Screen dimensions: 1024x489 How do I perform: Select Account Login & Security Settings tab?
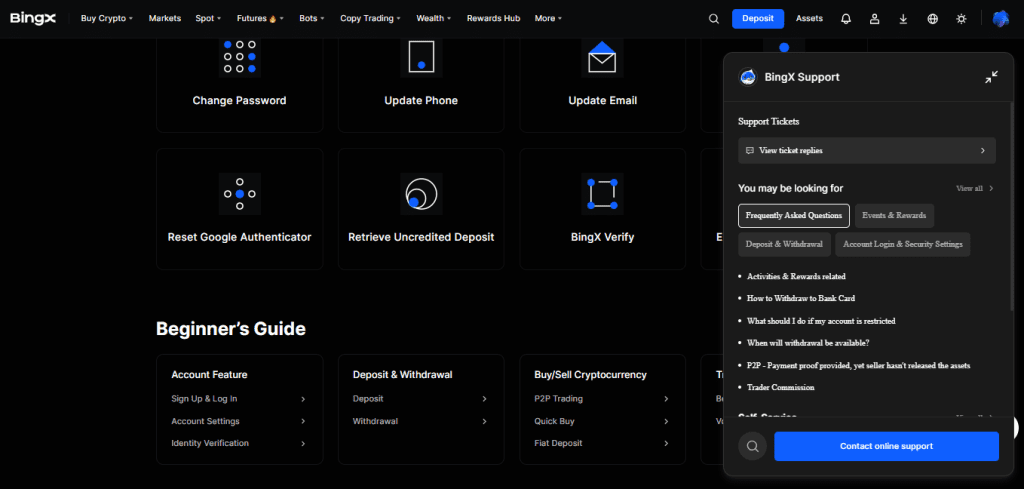click(903, 244)
